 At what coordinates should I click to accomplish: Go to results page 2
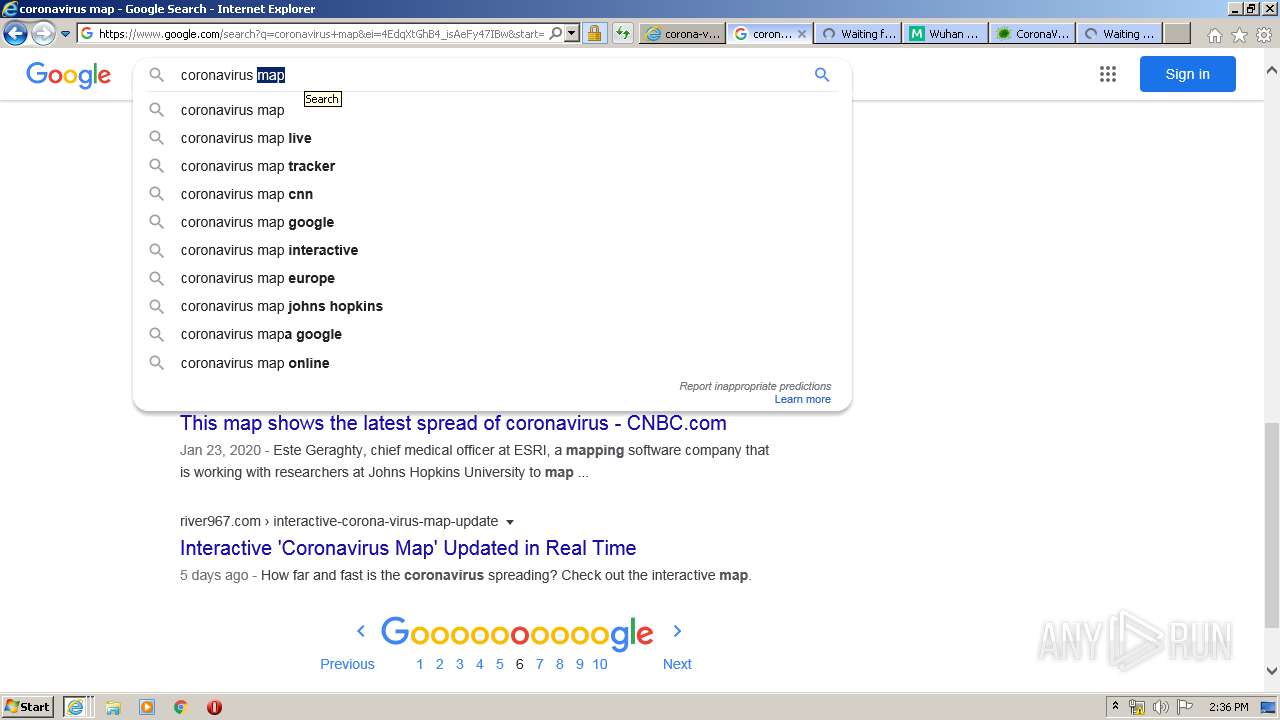[439, 664]
